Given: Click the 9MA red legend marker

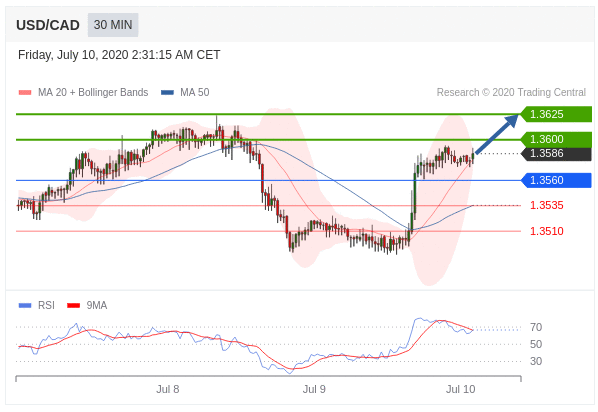Looking at the screenshot, I should coord(74,306).
